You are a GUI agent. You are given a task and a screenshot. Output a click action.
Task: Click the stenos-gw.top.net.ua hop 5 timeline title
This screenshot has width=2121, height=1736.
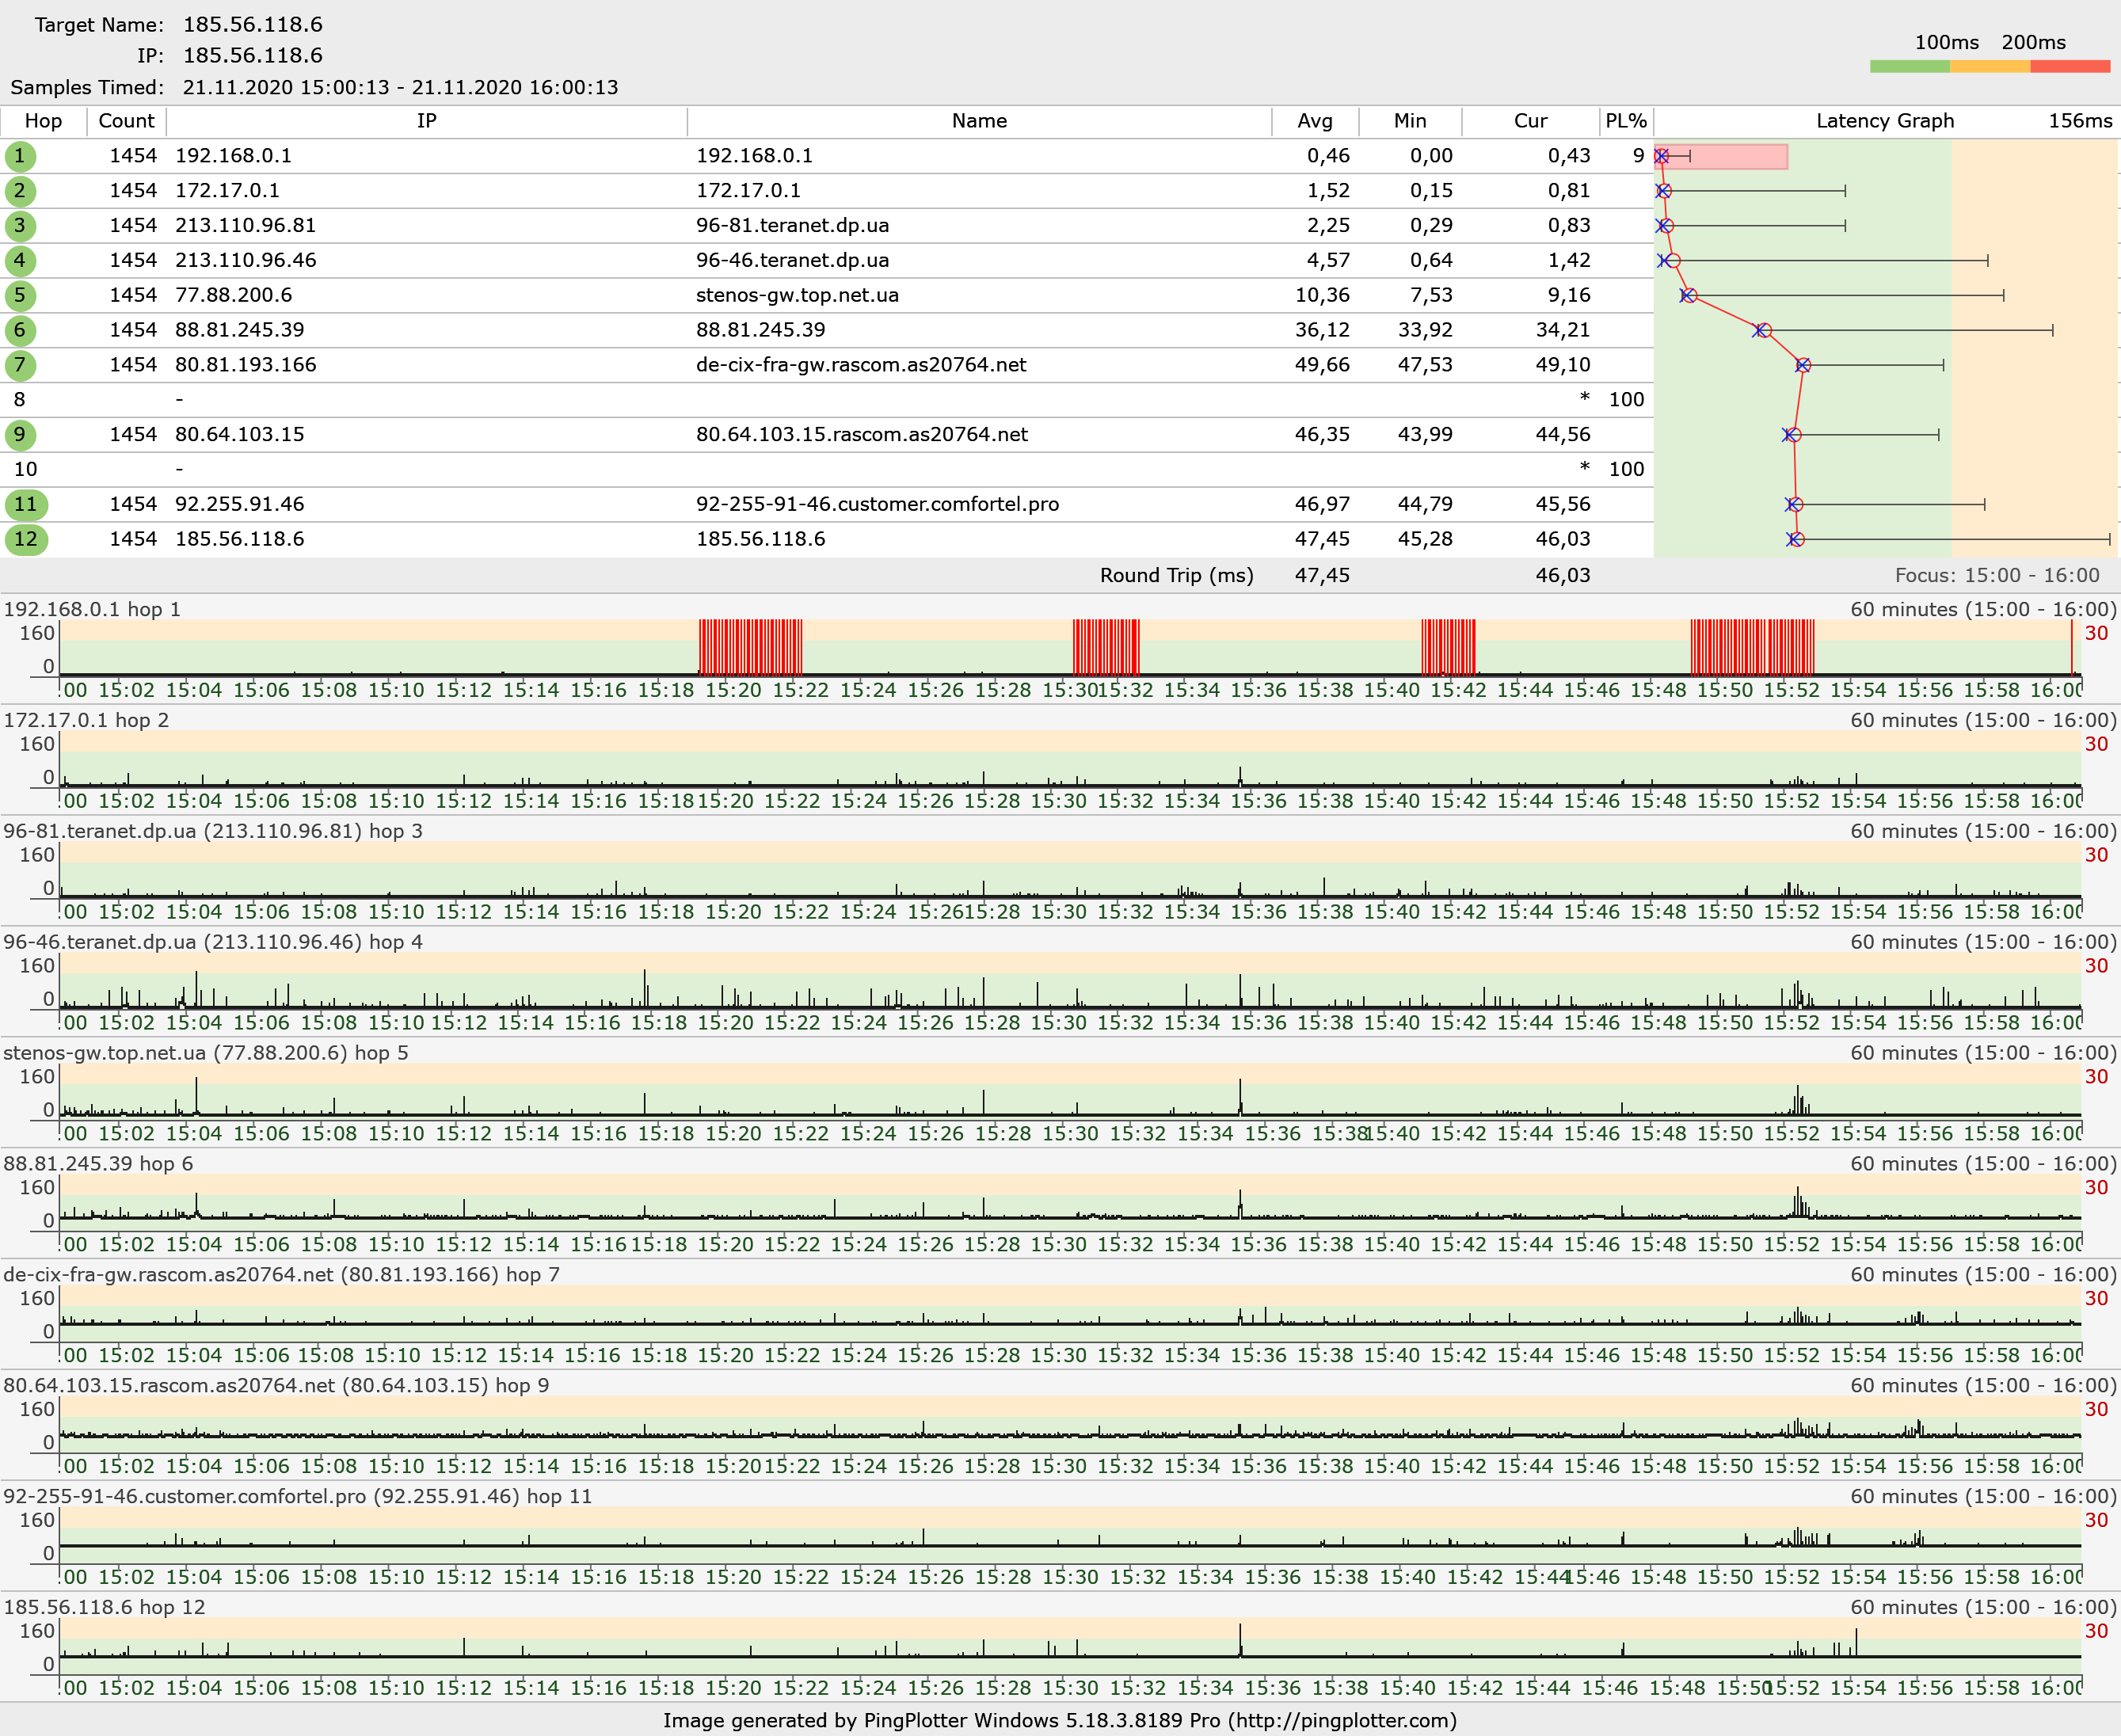(x=206, y=1053)
